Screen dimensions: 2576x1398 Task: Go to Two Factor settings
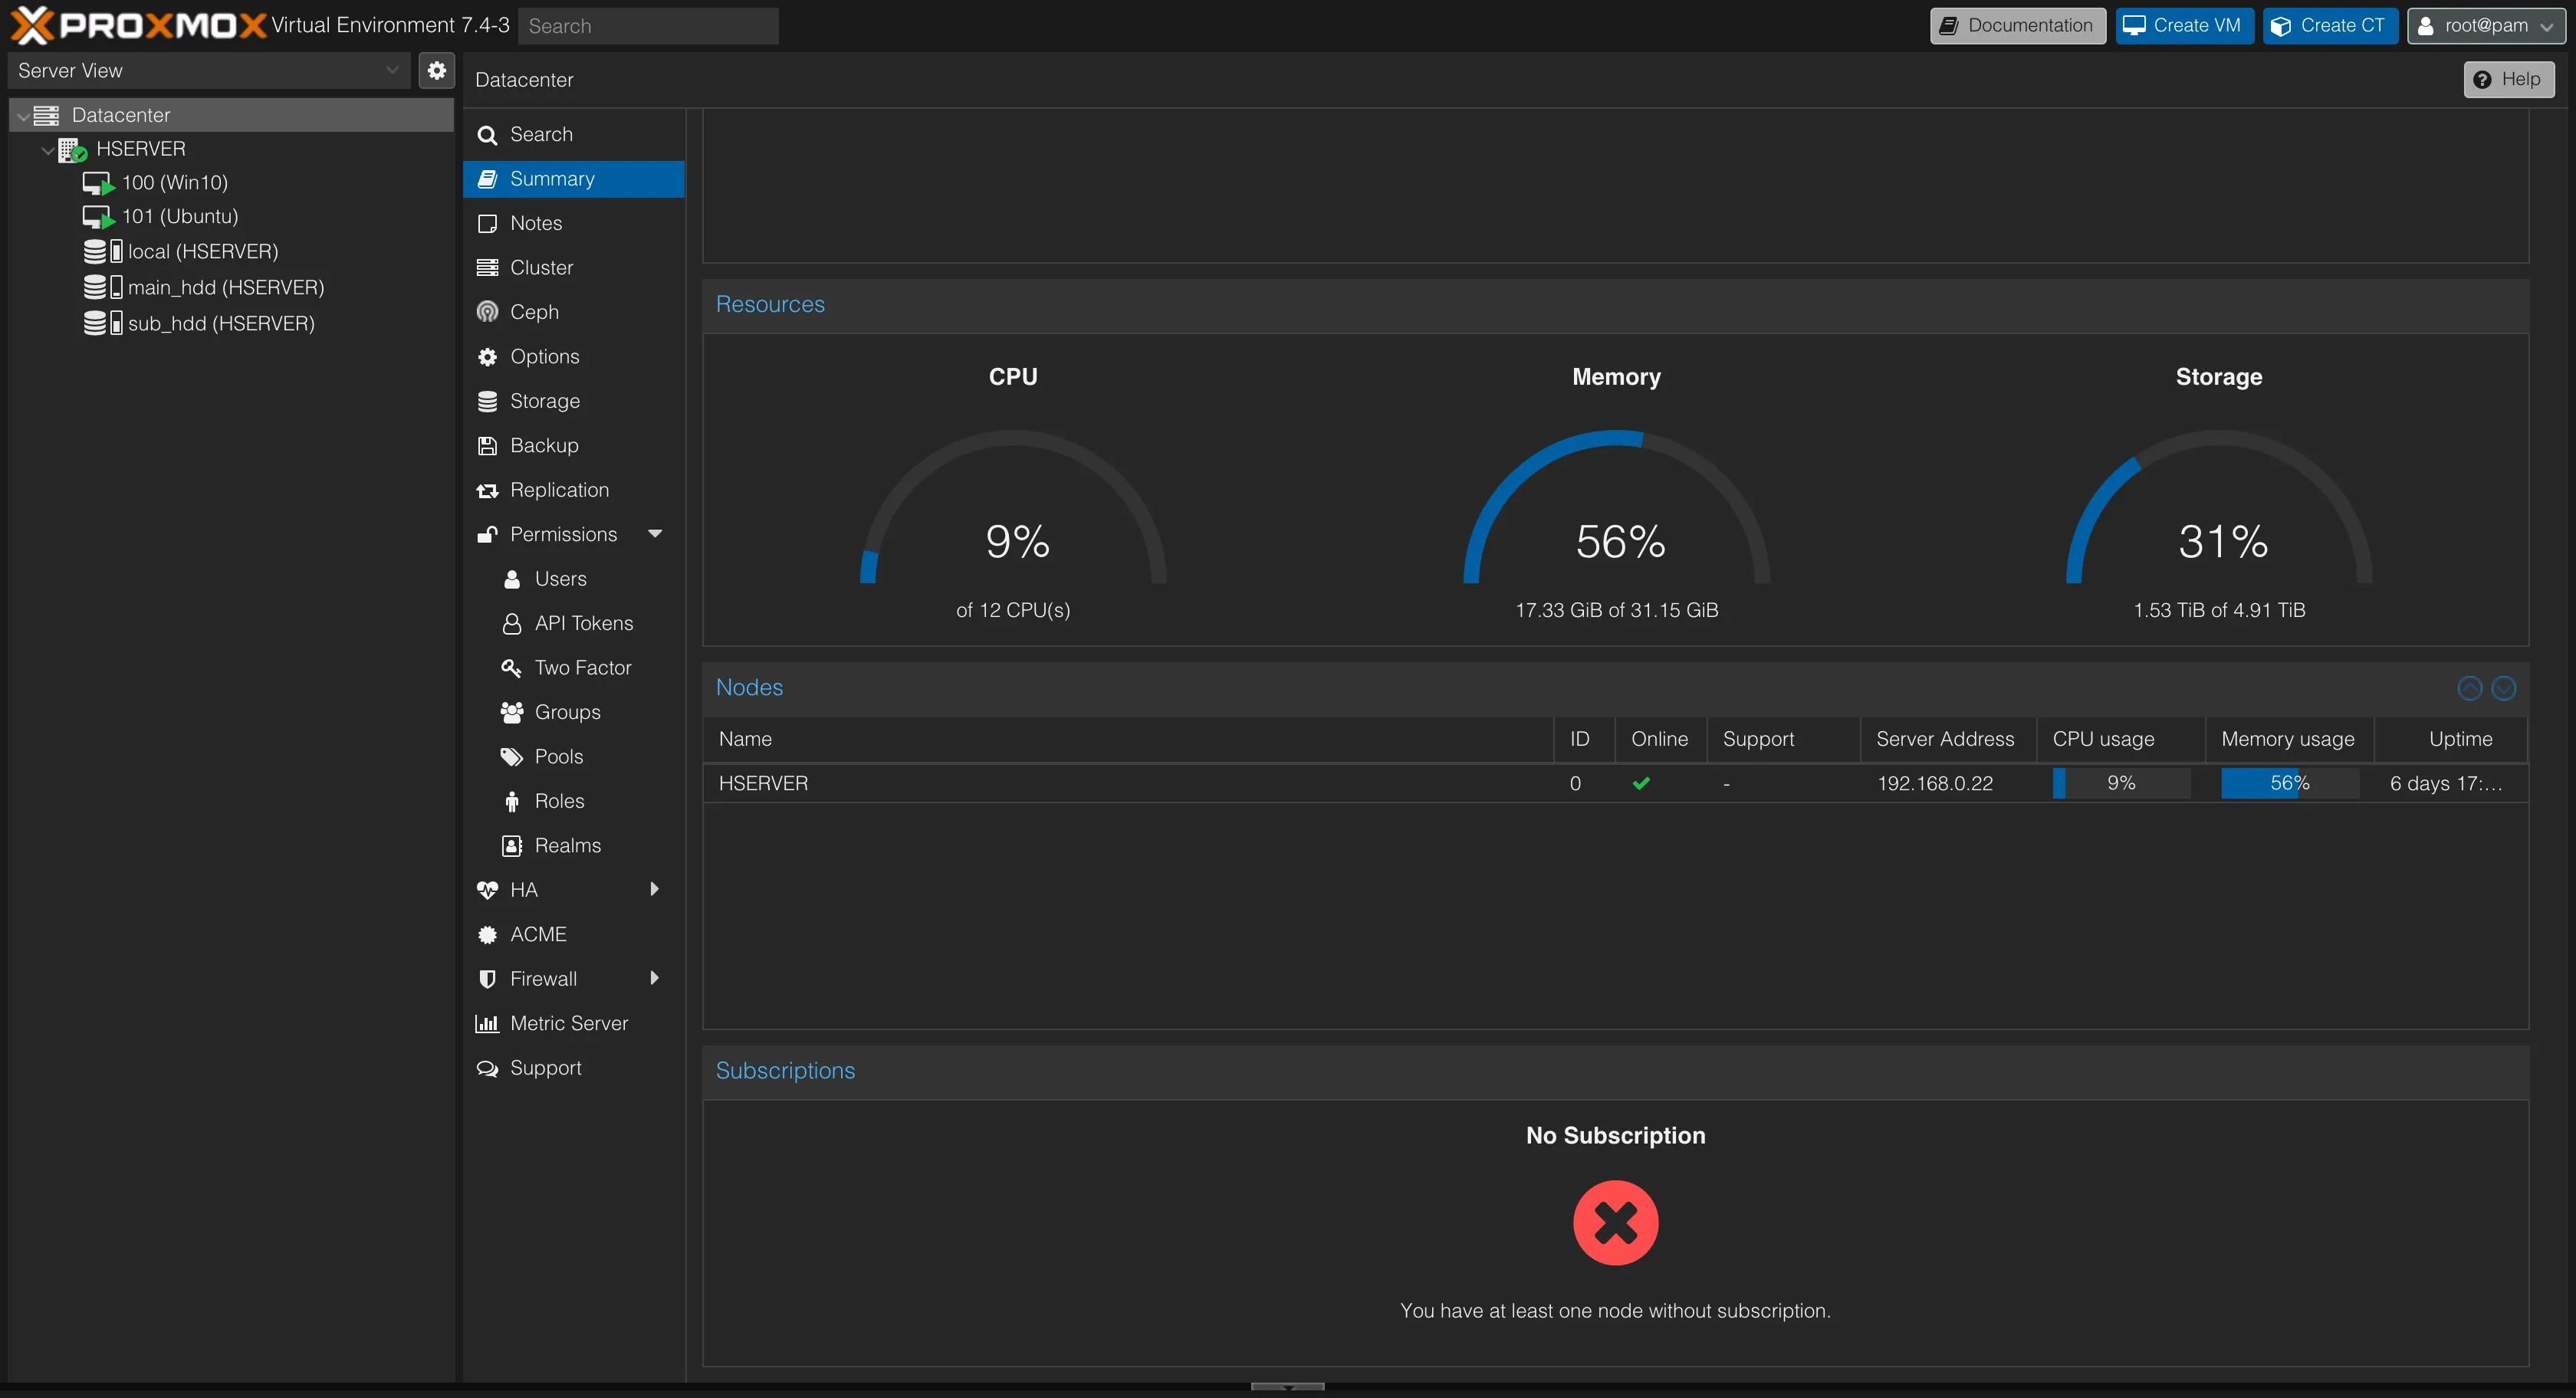582,667
